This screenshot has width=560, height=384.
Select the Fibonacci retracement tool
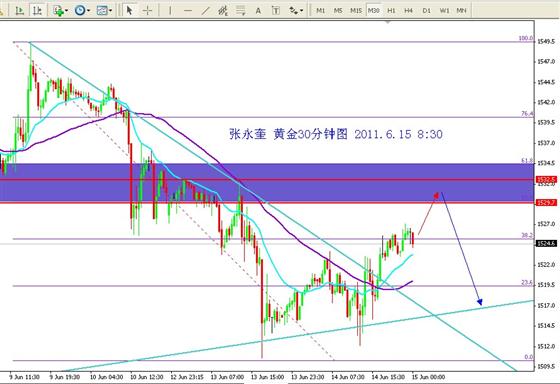240,11
